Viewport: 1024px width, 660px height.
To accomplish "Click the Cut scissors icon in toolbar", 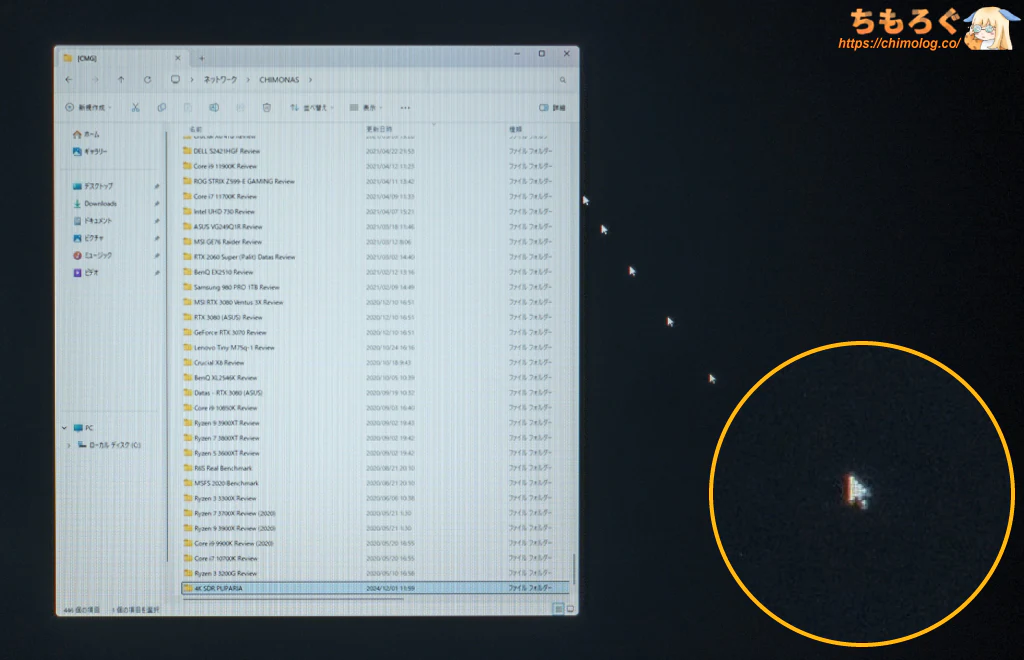I will pos(135,107).
